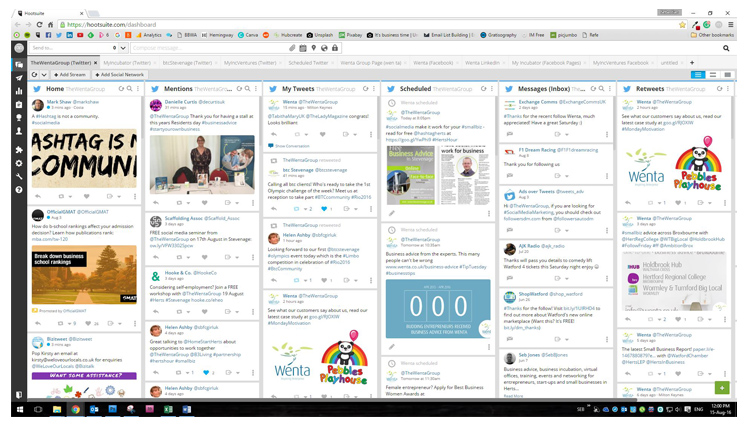Click the add location pin icon
The height and width of the screenshot is (425, 749).
click(x=313, y=48)
